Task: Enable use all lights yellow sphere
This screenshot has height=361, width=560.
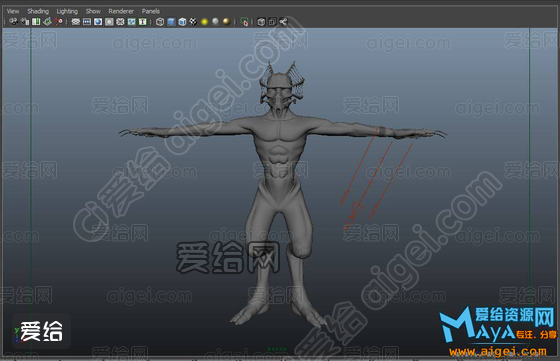Action: point(204,22)
